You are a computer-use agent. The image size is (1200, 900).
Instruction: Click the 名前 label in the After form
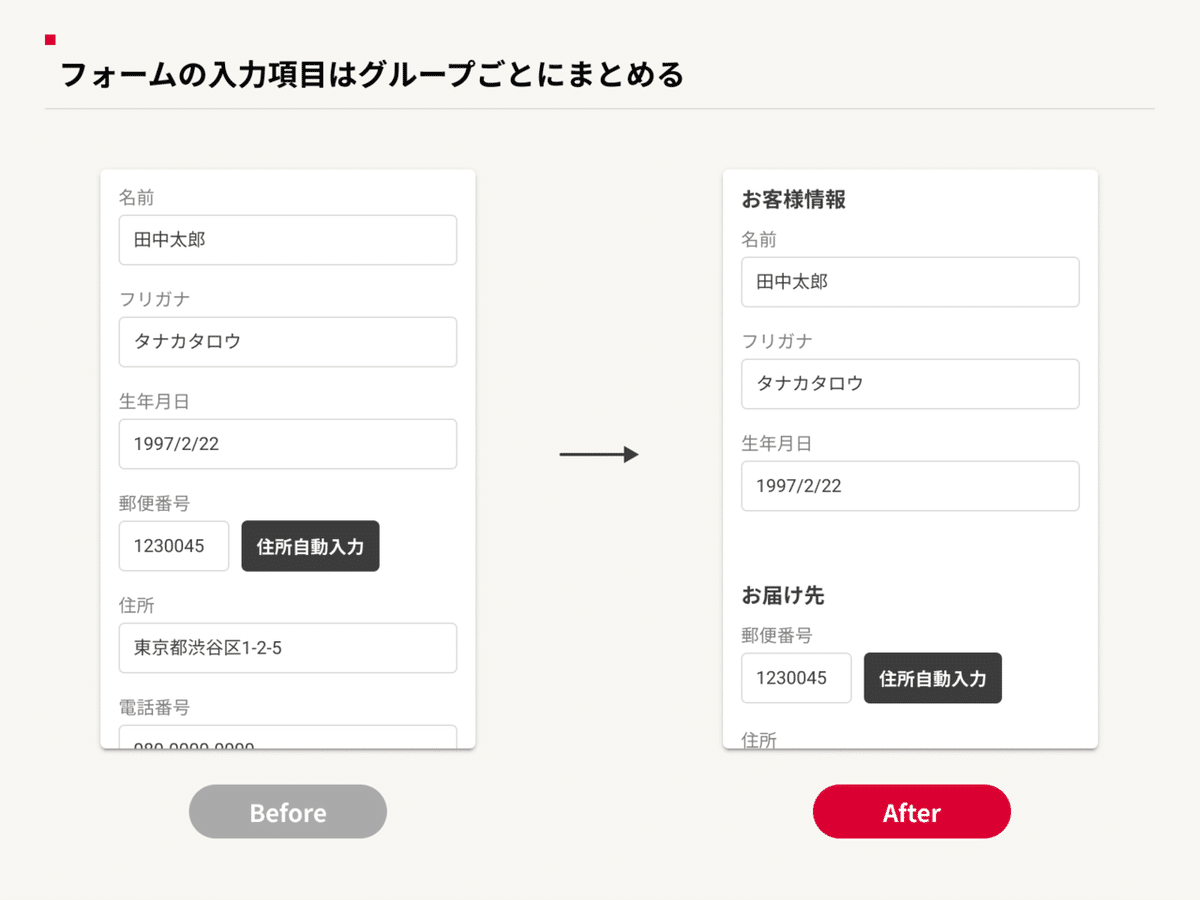coord(759,240)
